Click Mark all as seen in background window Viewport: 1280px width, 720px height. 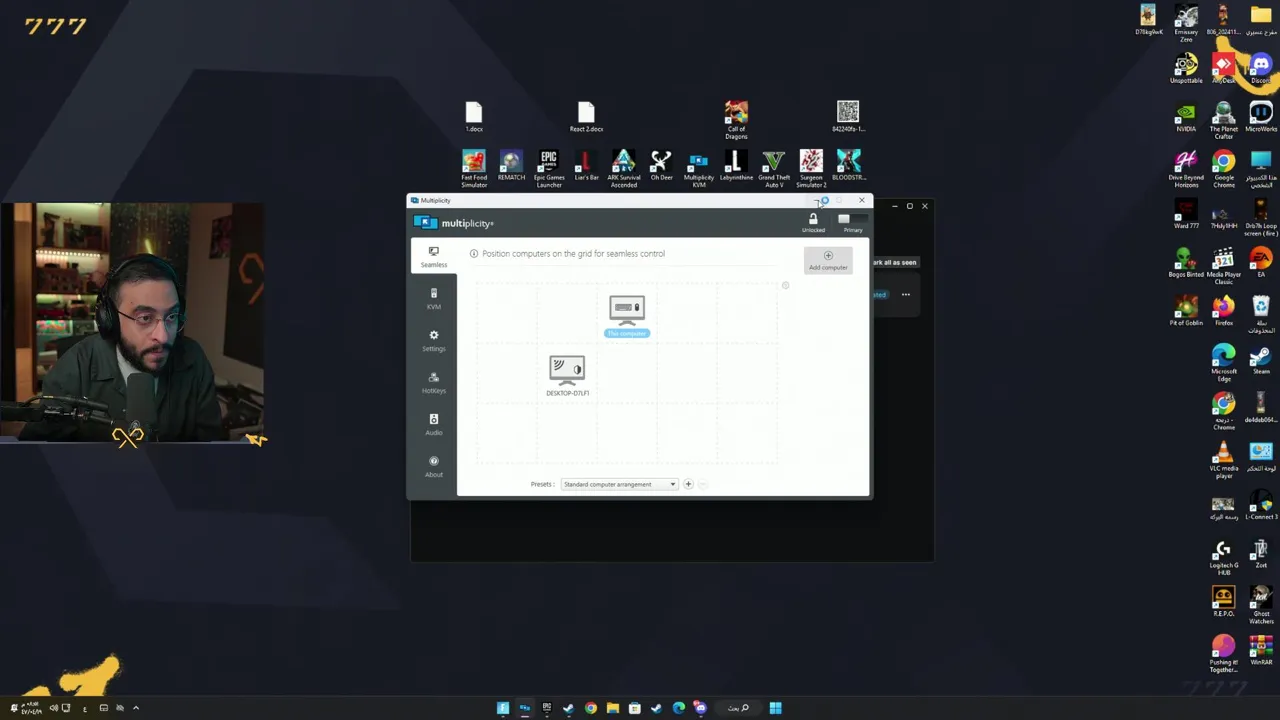pyautogui.click(x=894, y=262)
